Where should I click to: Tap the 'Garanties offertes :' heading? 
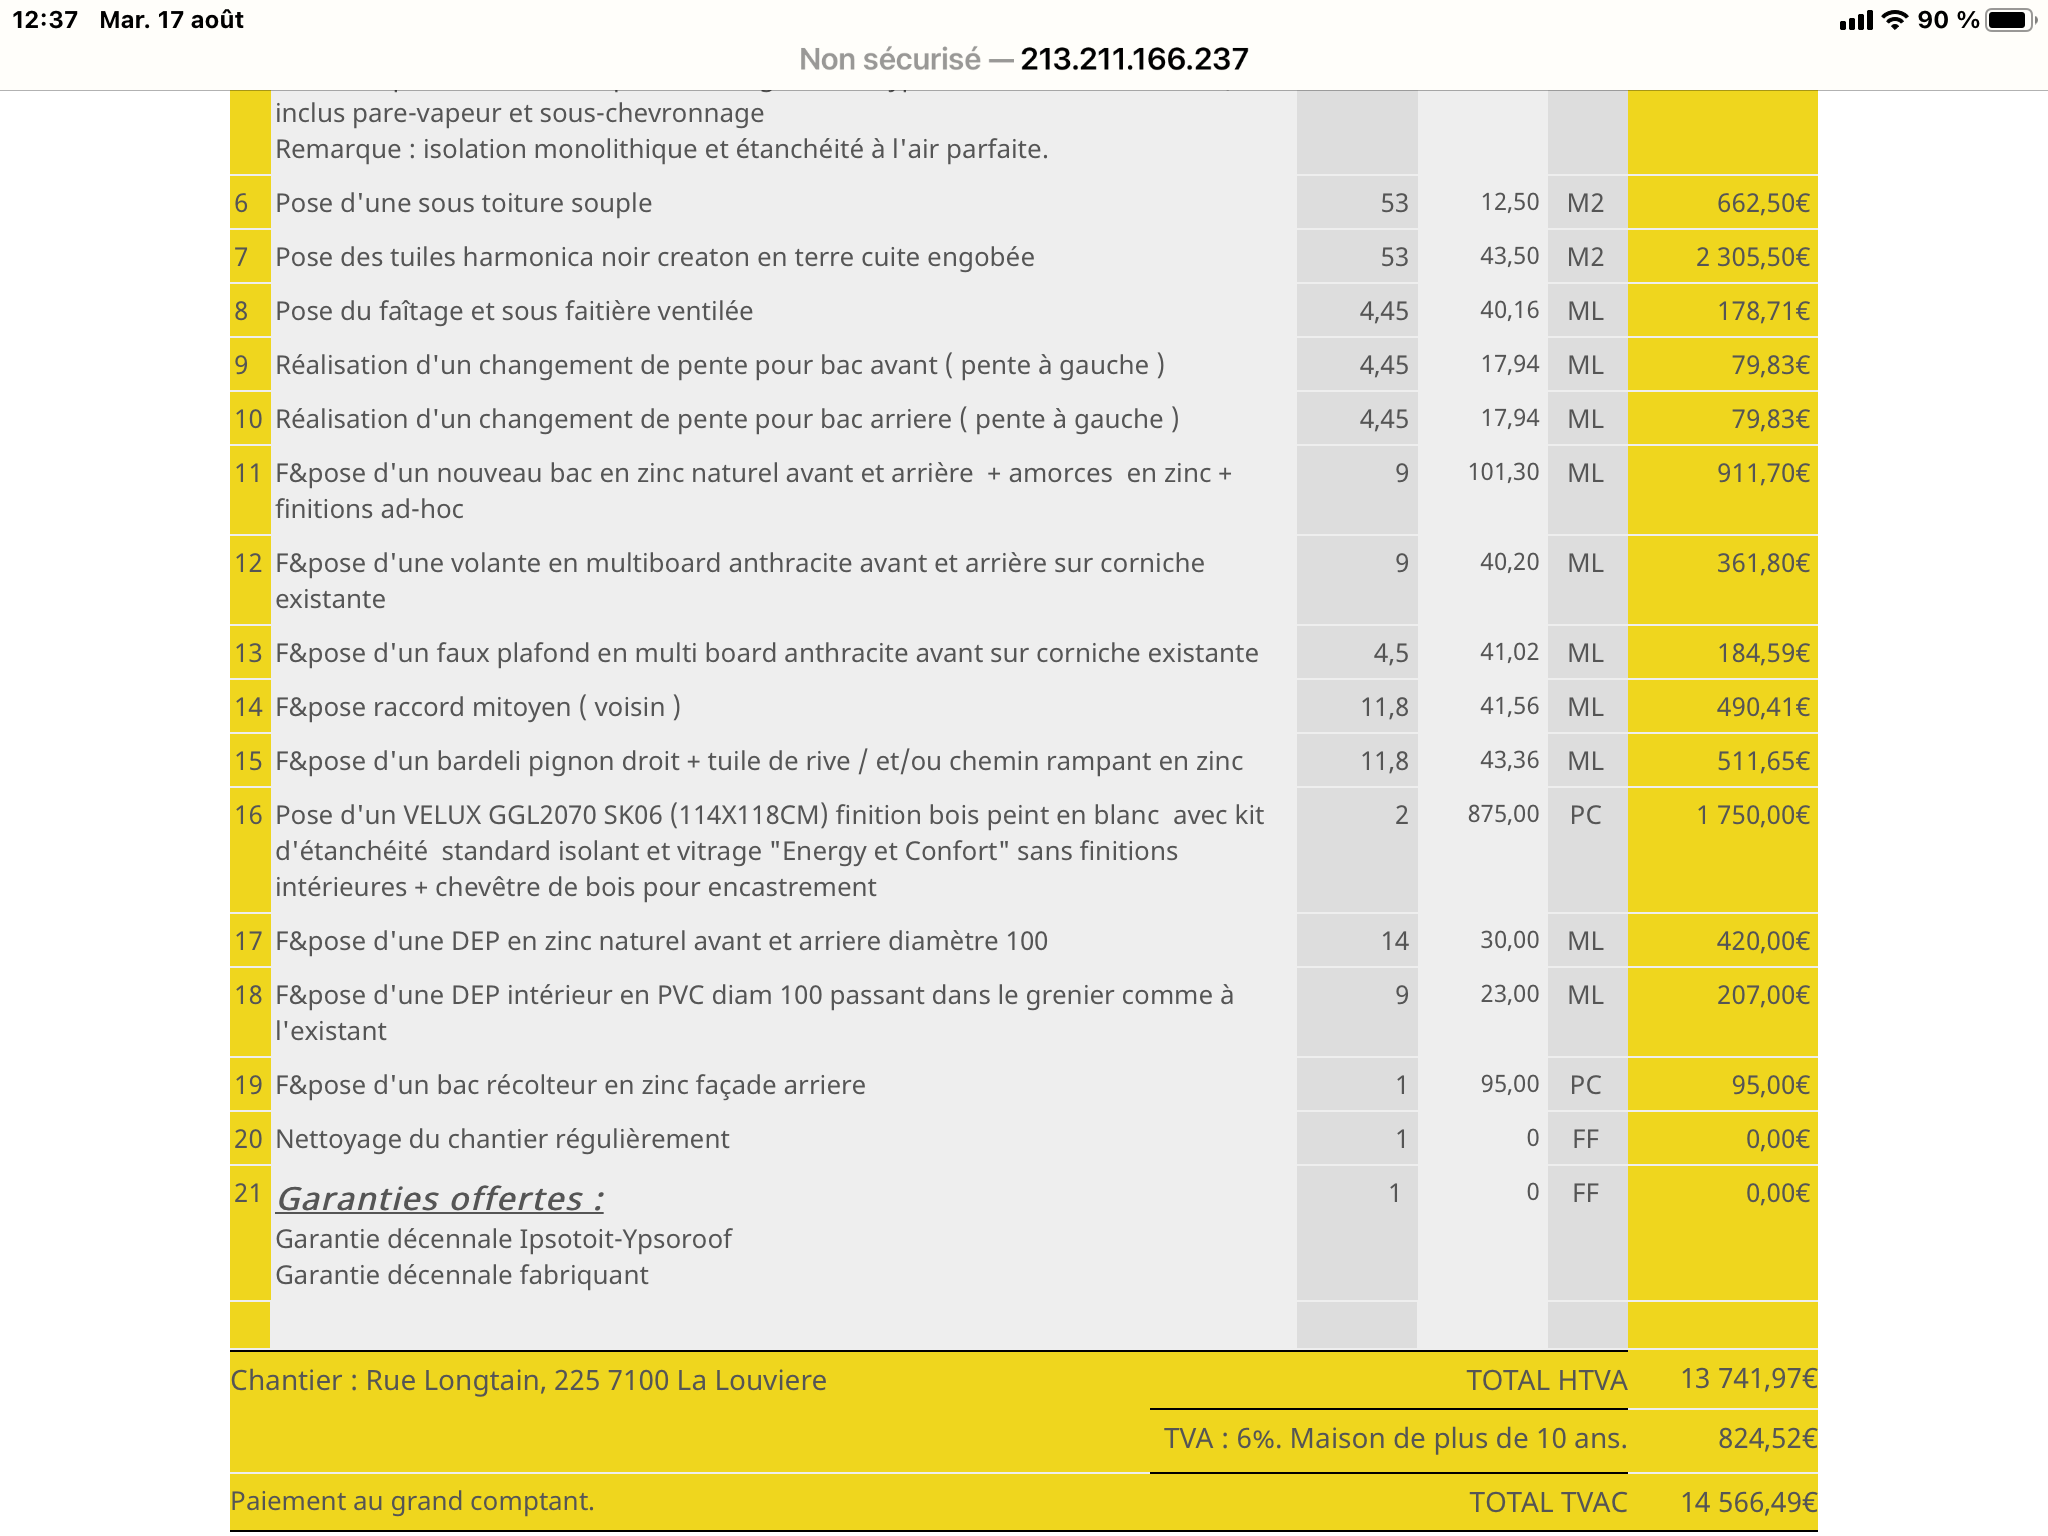[x=440, y=1198]
